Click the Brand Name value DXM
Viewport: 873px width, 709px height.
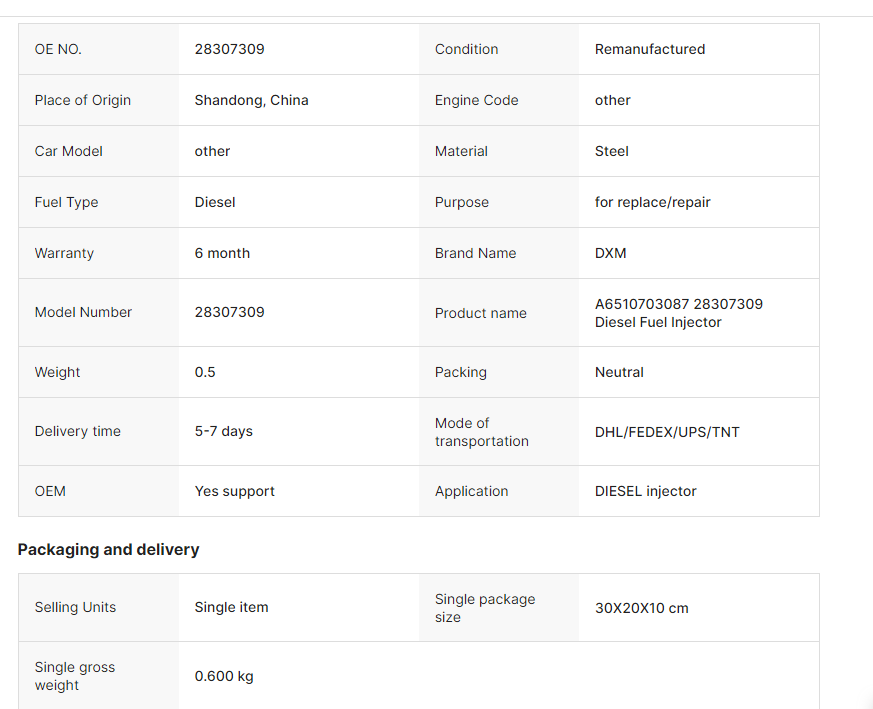[x=611, y=253]
